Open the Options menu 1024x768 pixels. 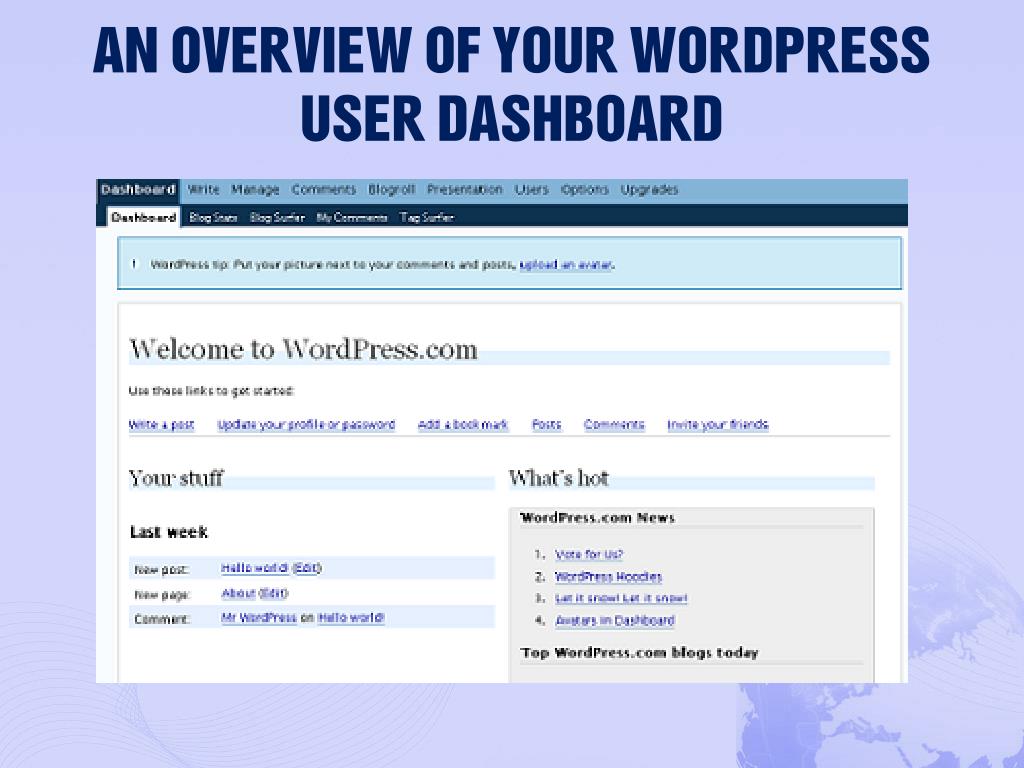click(584, 190)
